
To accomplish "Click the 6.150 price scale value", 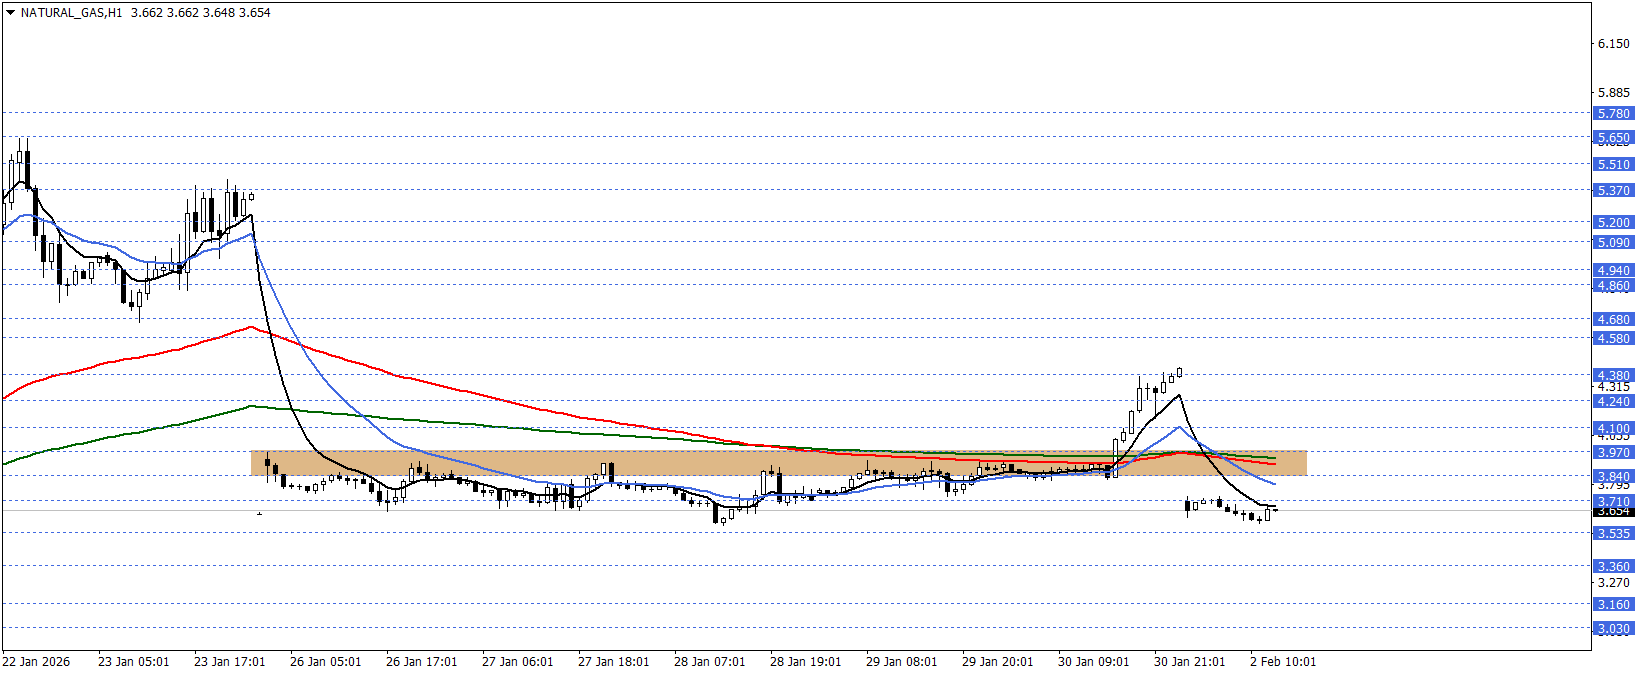I will point(1613,44).
